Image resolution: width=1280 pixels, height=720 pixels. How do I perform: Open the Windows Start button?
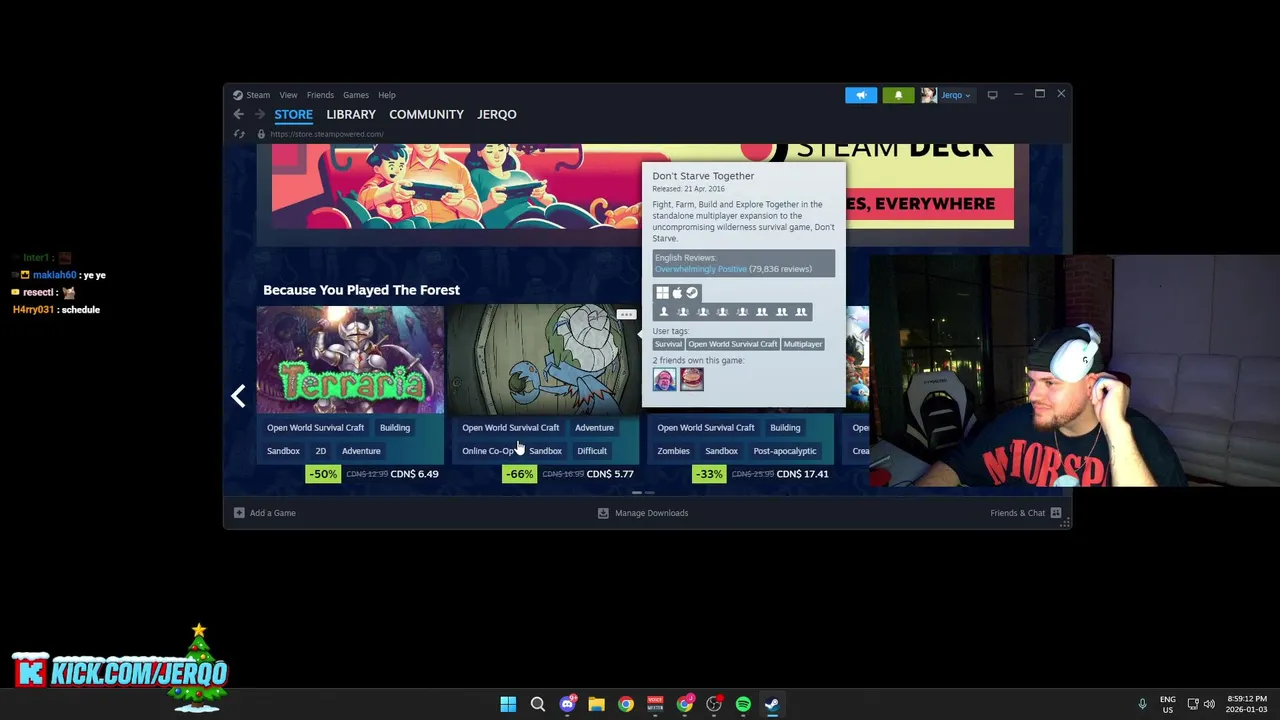pyautogui.click(x=508, y=704)
